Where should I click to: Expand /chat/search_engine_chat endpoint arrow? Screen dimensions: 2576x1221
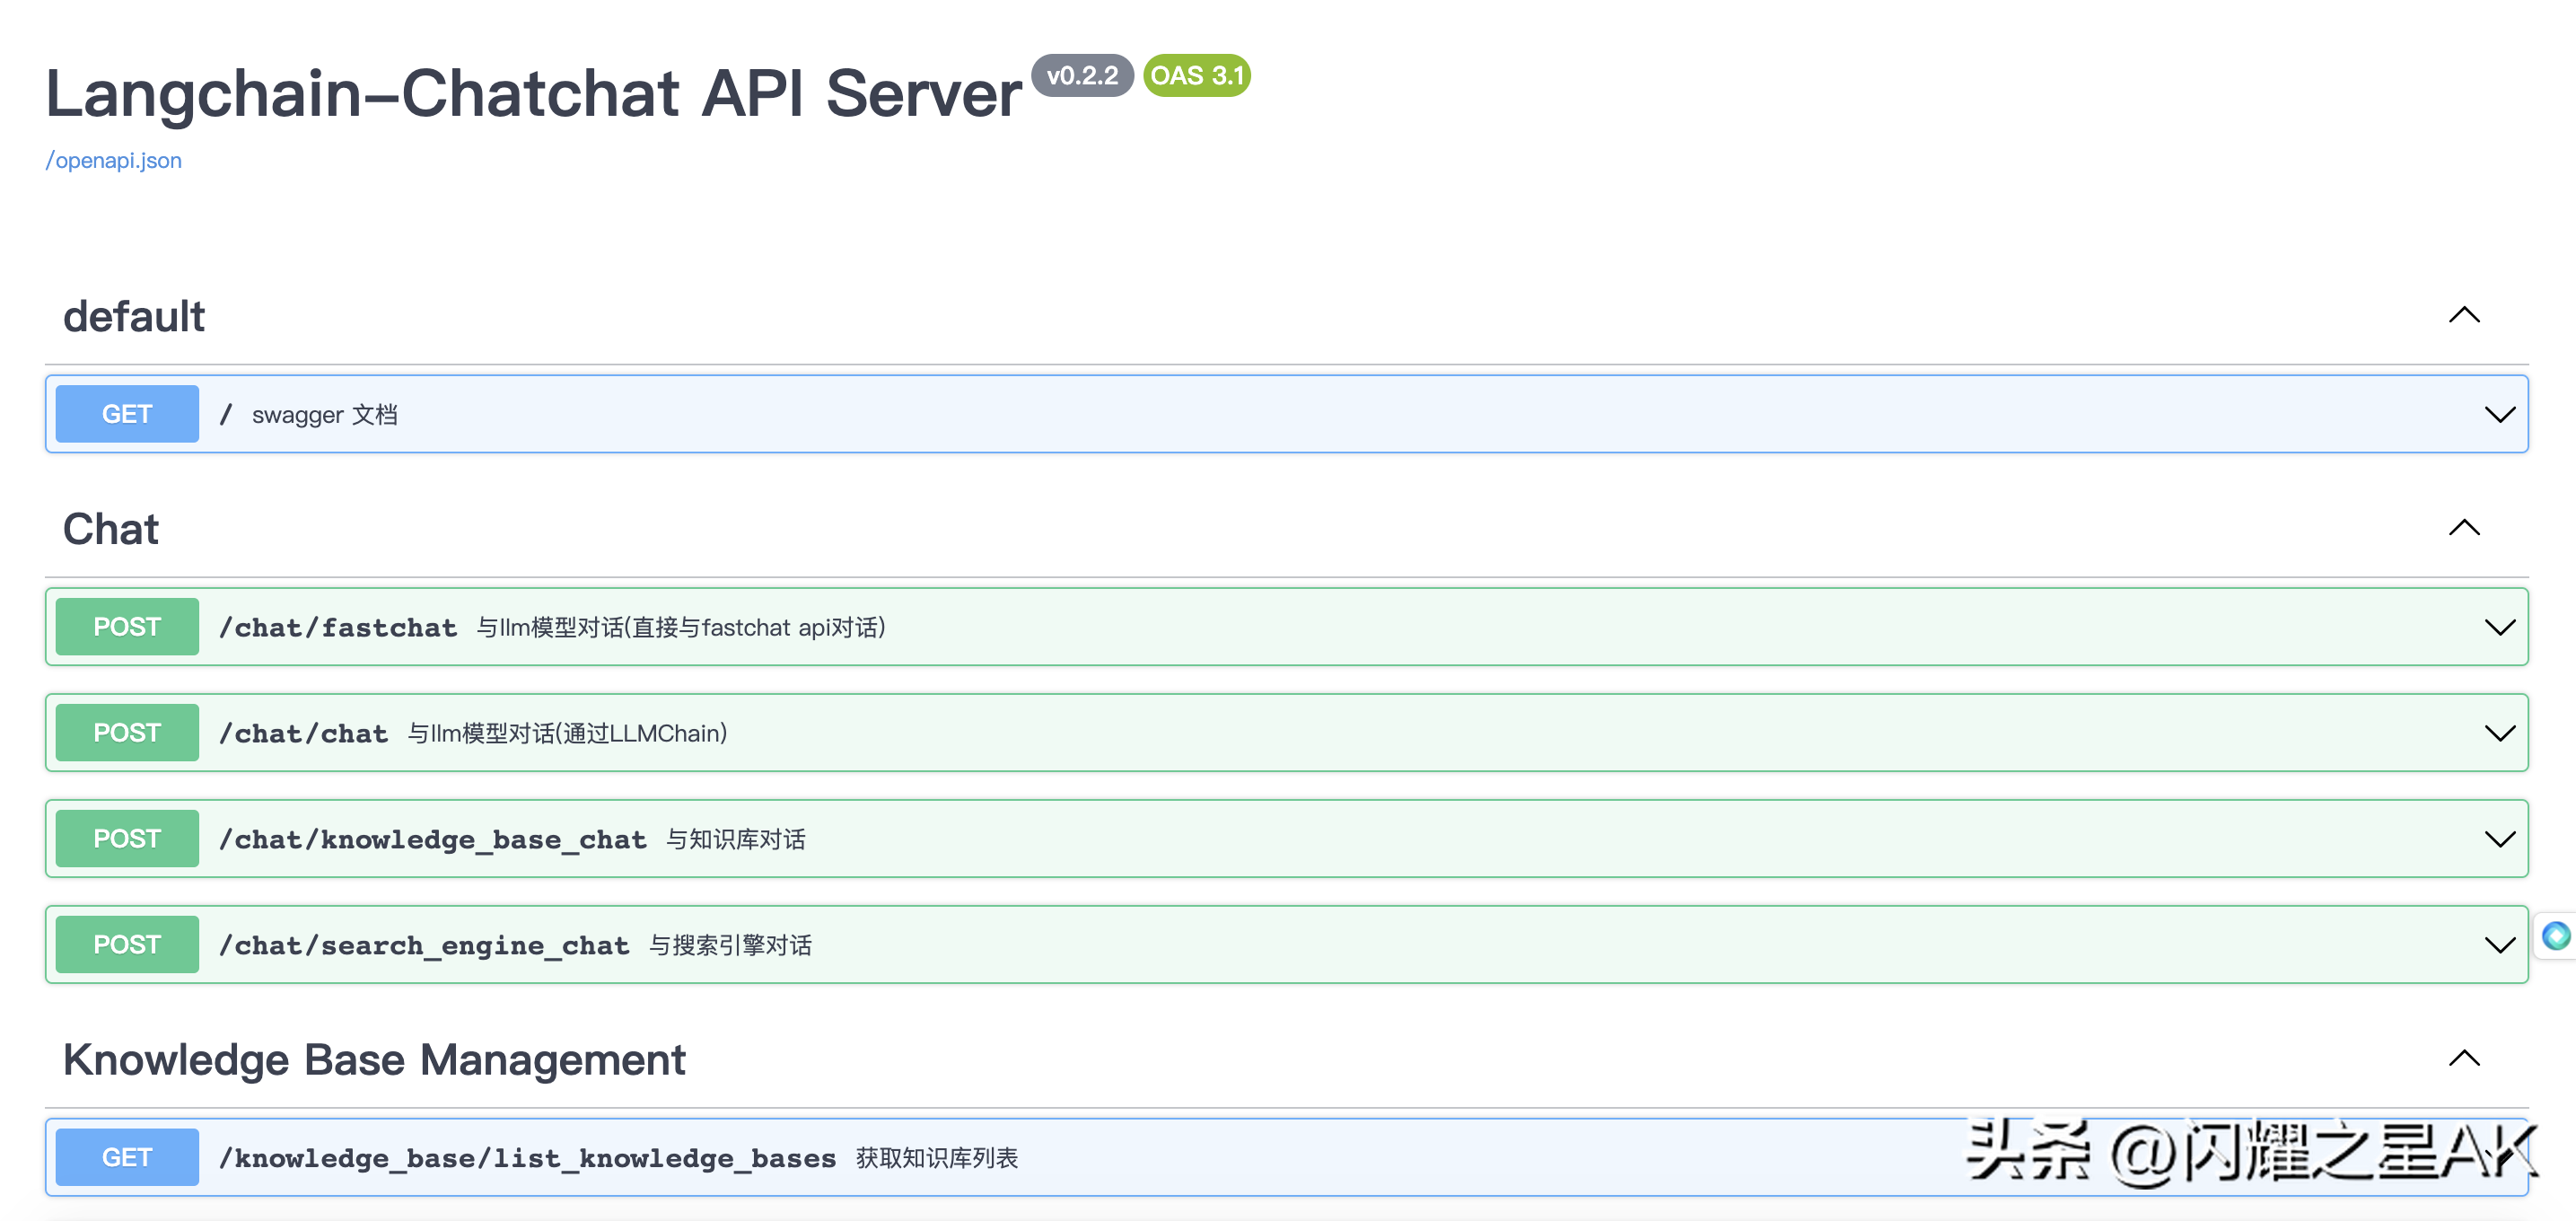click(2499, 945)
